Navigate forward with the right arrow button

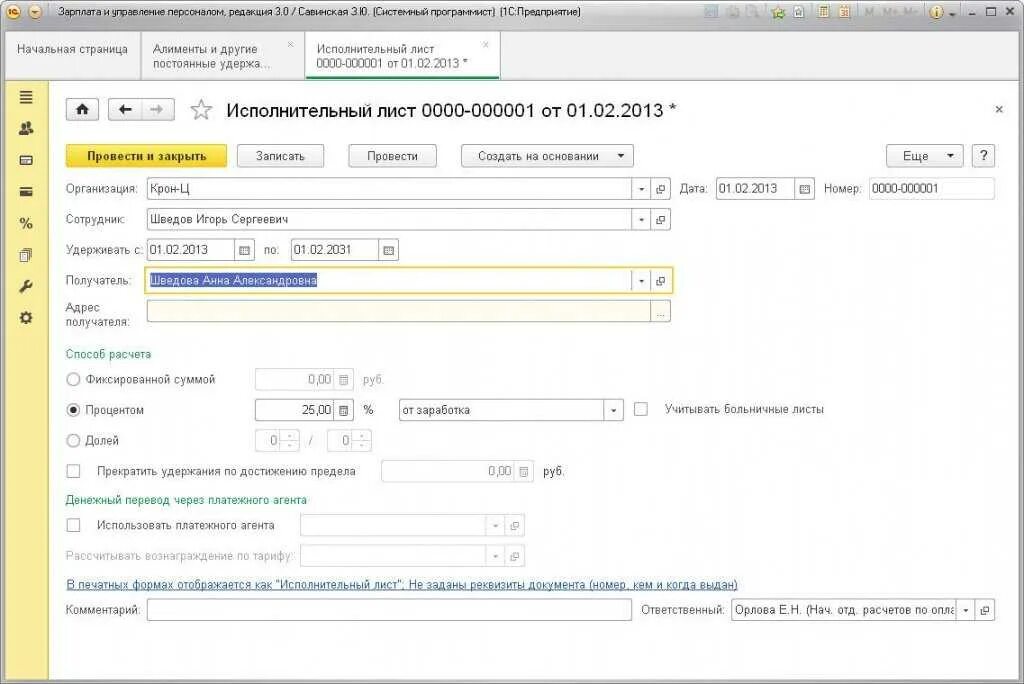click(x=157, y=110)
